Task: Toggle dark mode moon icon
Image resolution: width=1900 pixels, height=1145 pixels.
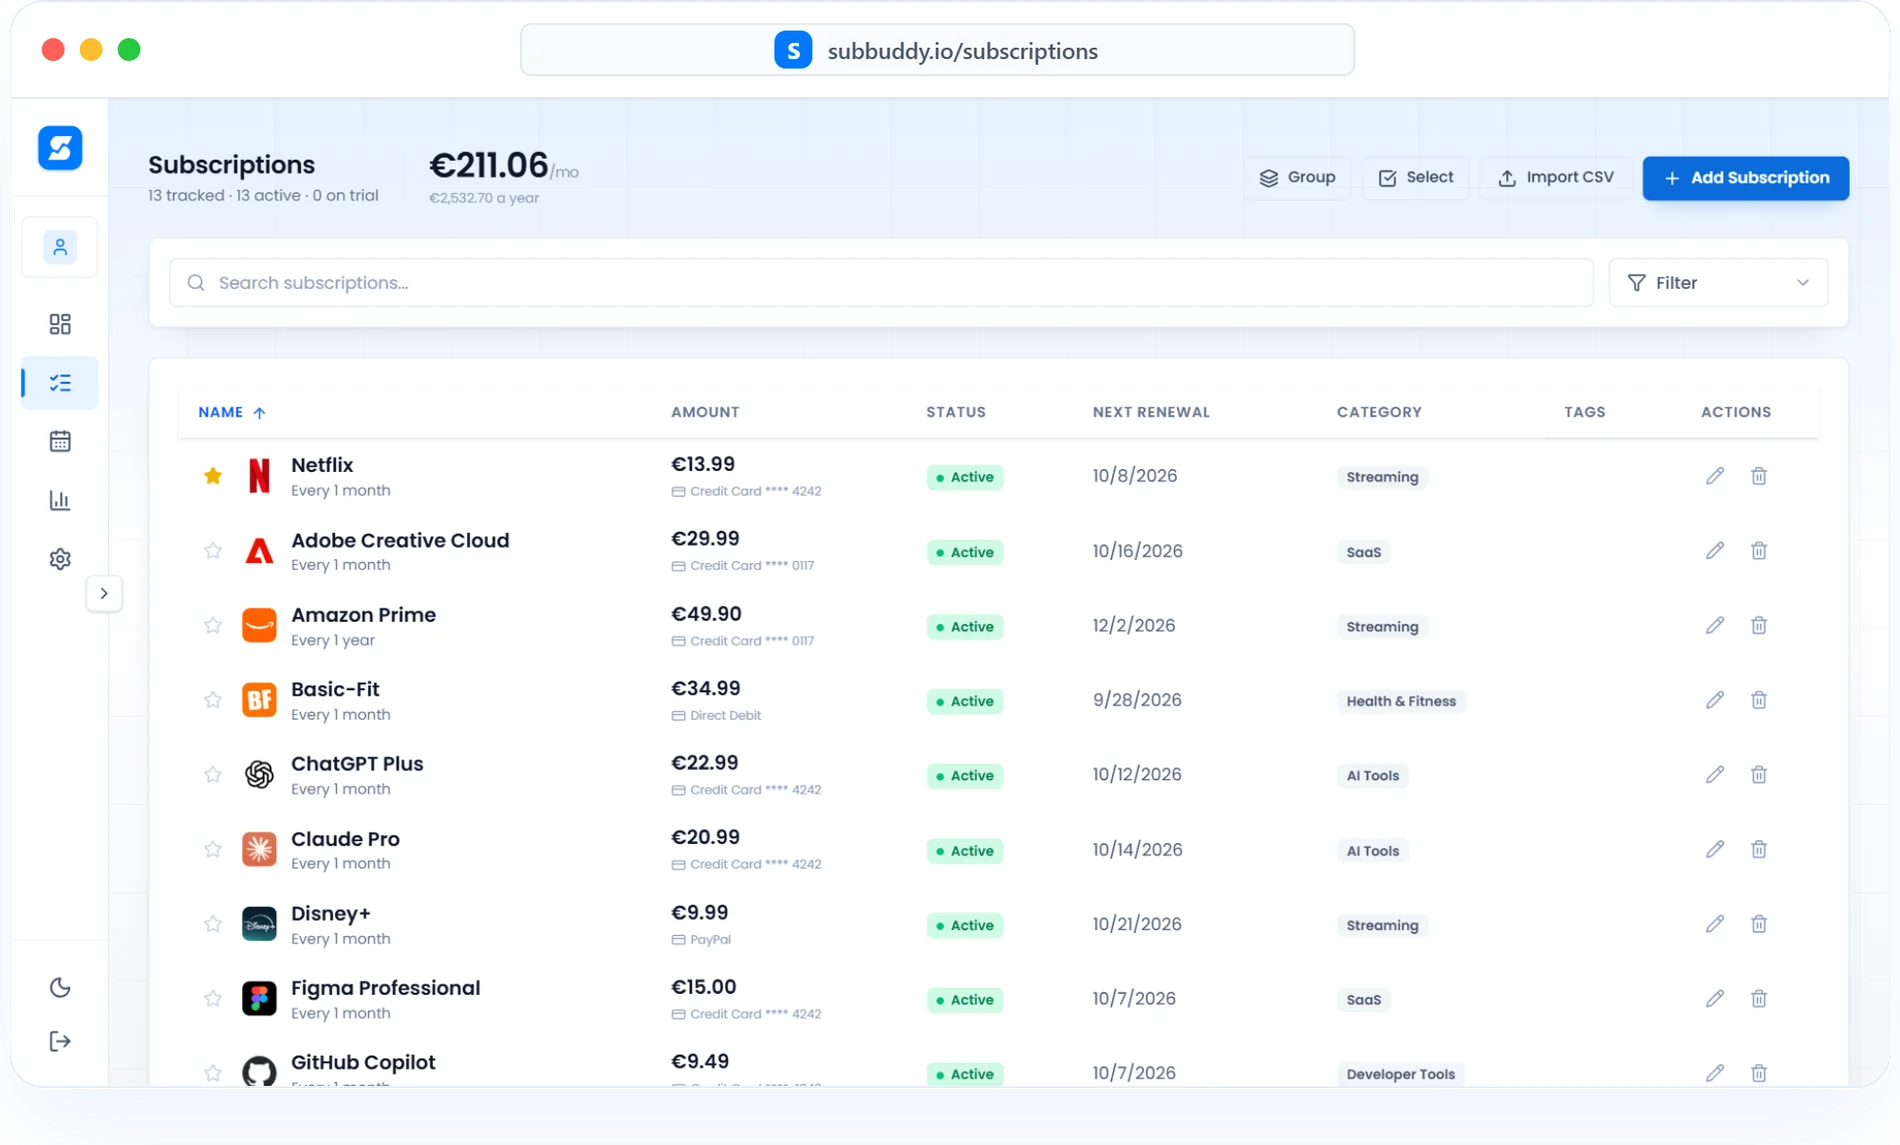Action: click(x=60, y=988)
